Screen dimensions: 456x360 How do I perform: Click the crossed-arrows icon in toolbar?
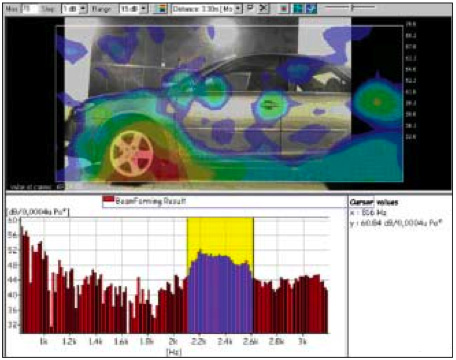point(263,9)
